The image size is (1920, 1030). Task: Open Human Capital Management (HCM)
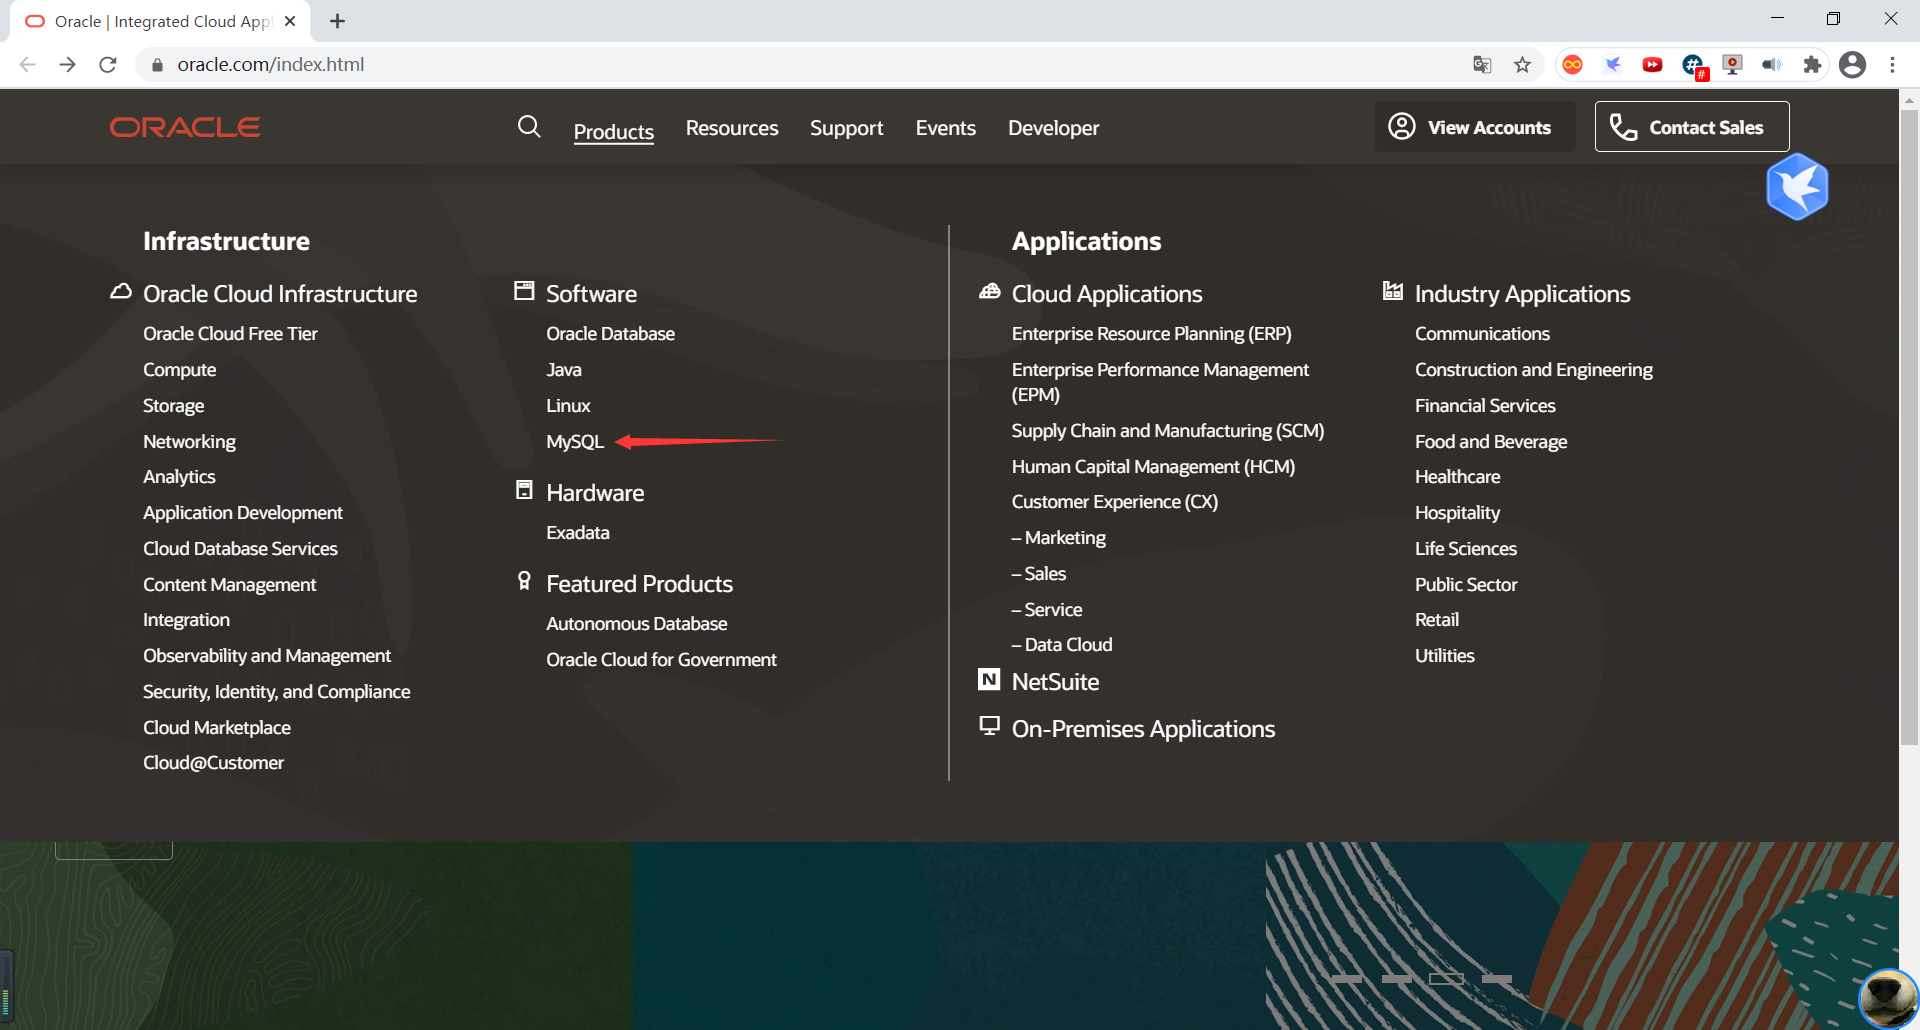point(1153,467)
